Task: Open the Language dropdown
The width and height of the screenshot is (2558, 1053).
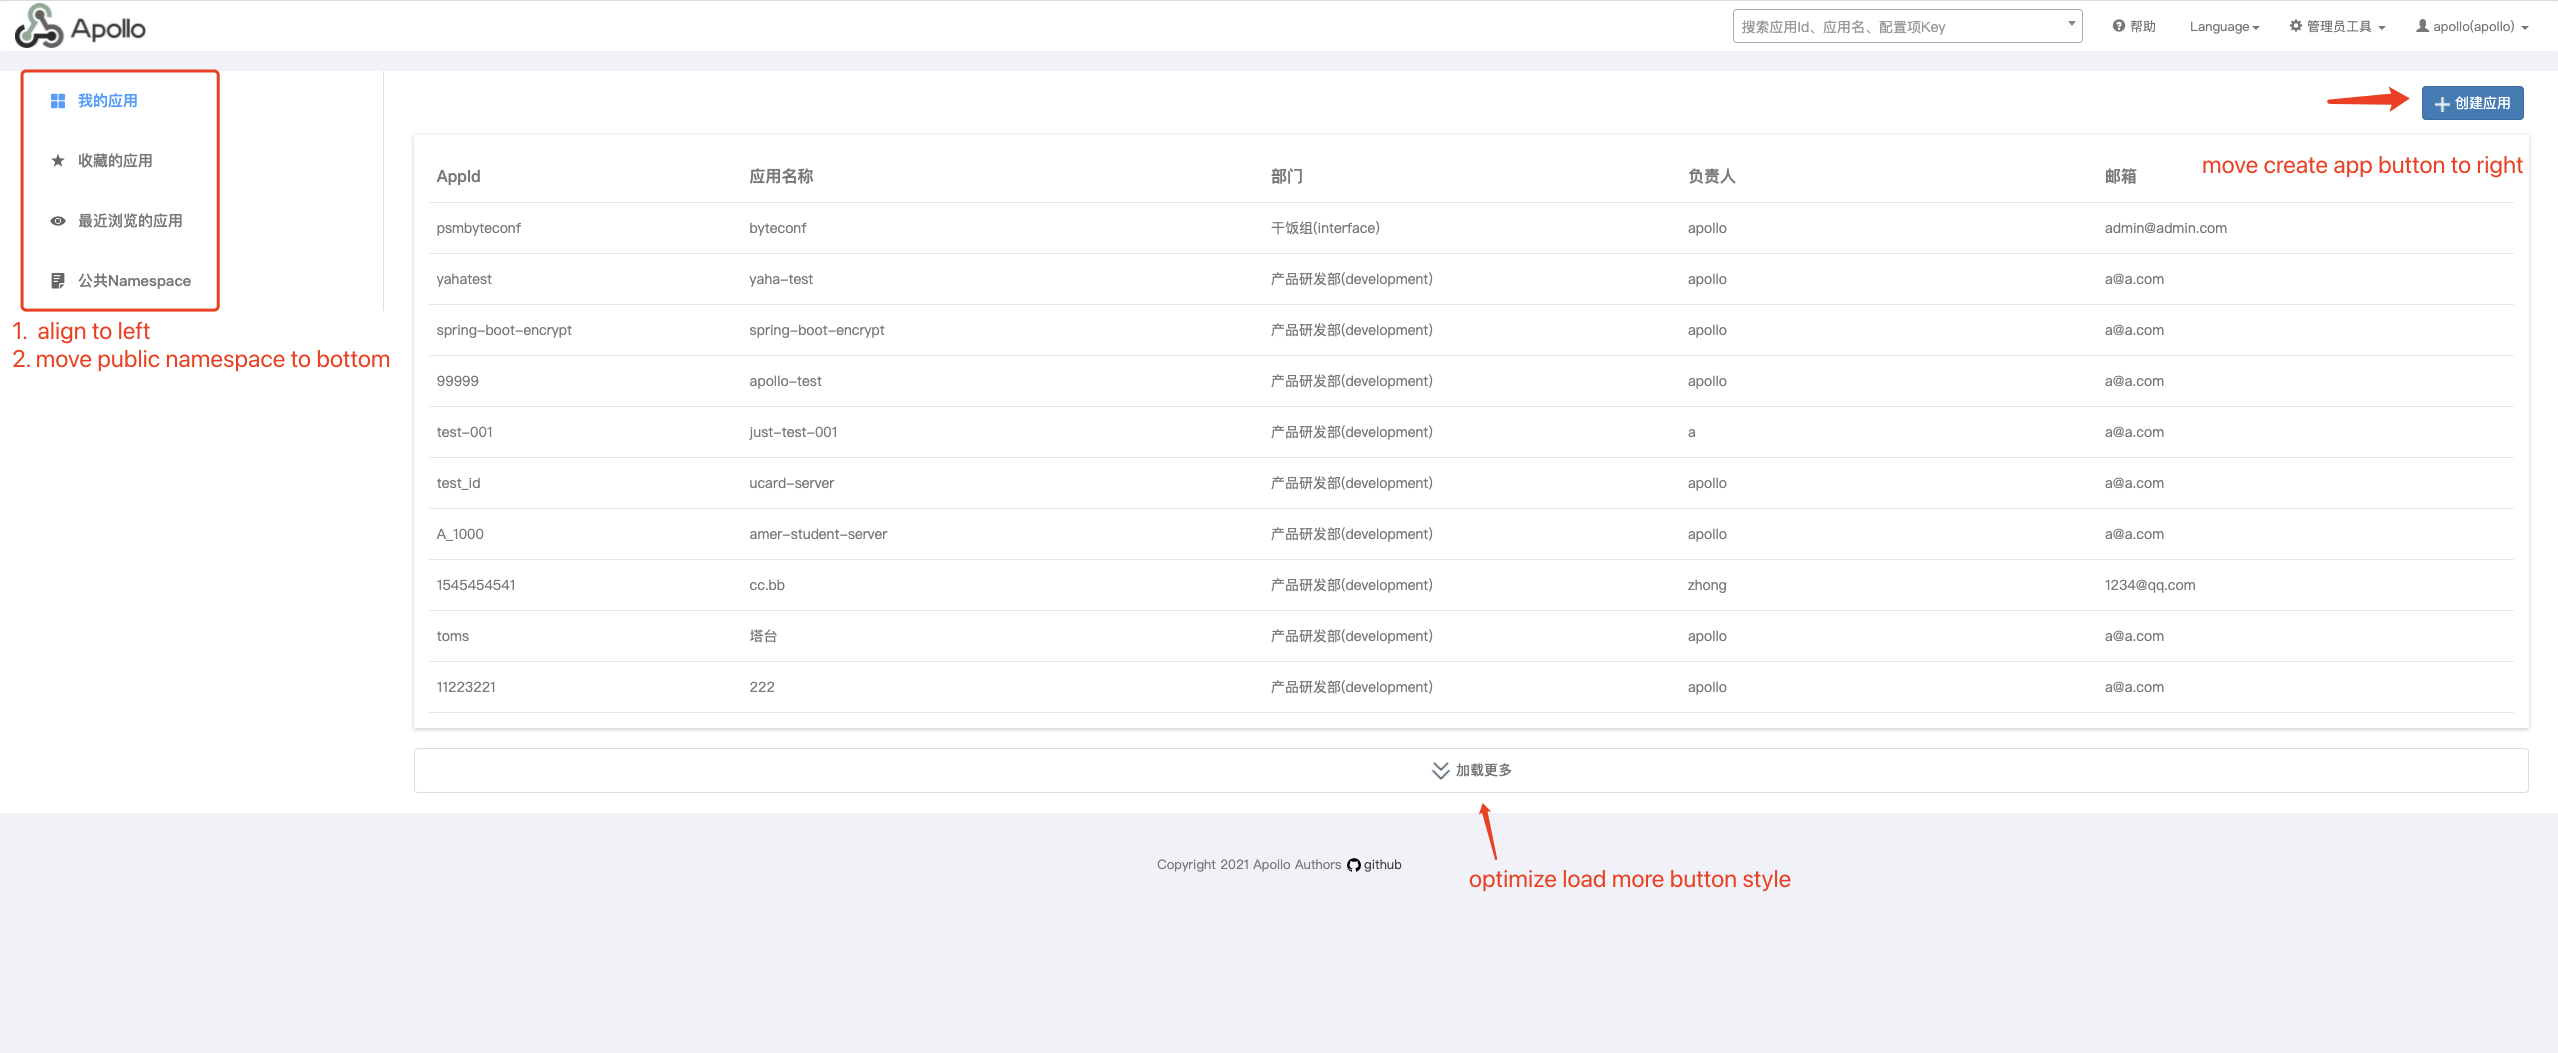Action: pyautogui.click(x=2224, y=27)
